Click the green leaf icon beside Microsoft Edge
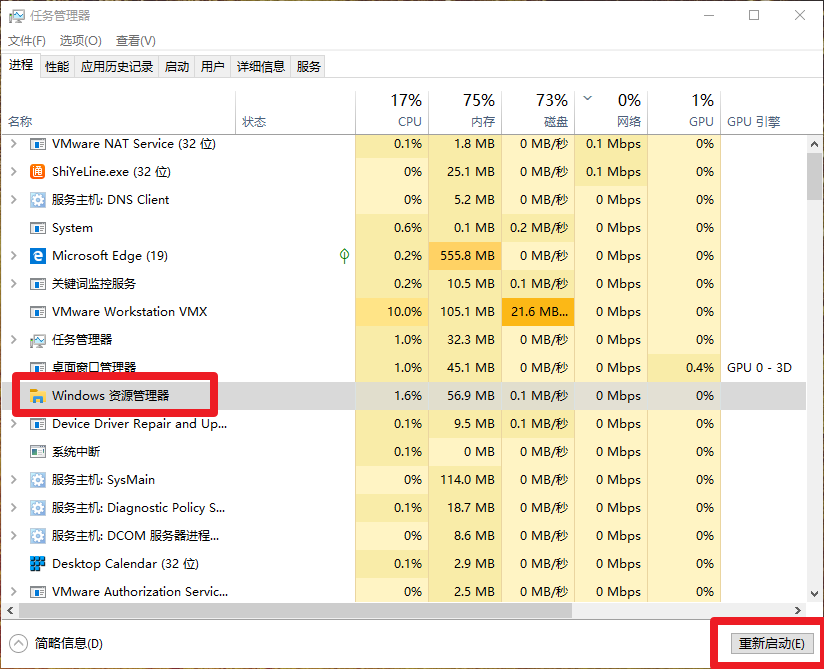The image size is (824, 669). coord(344,256)
